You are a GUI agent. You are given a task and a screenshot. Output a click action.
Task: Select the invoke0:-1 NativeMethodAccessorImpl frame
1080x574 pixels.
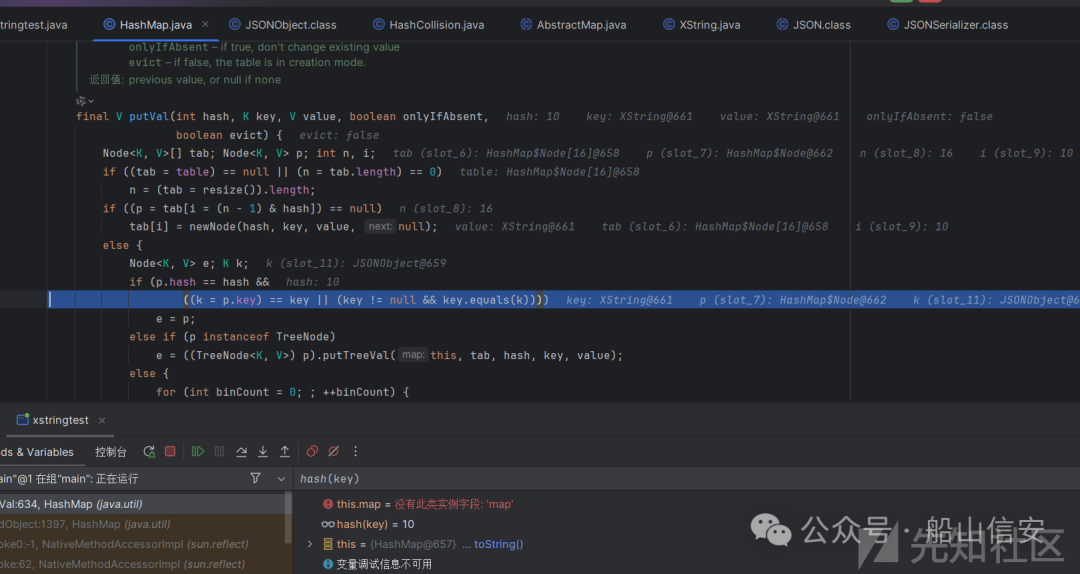(143, 544)
